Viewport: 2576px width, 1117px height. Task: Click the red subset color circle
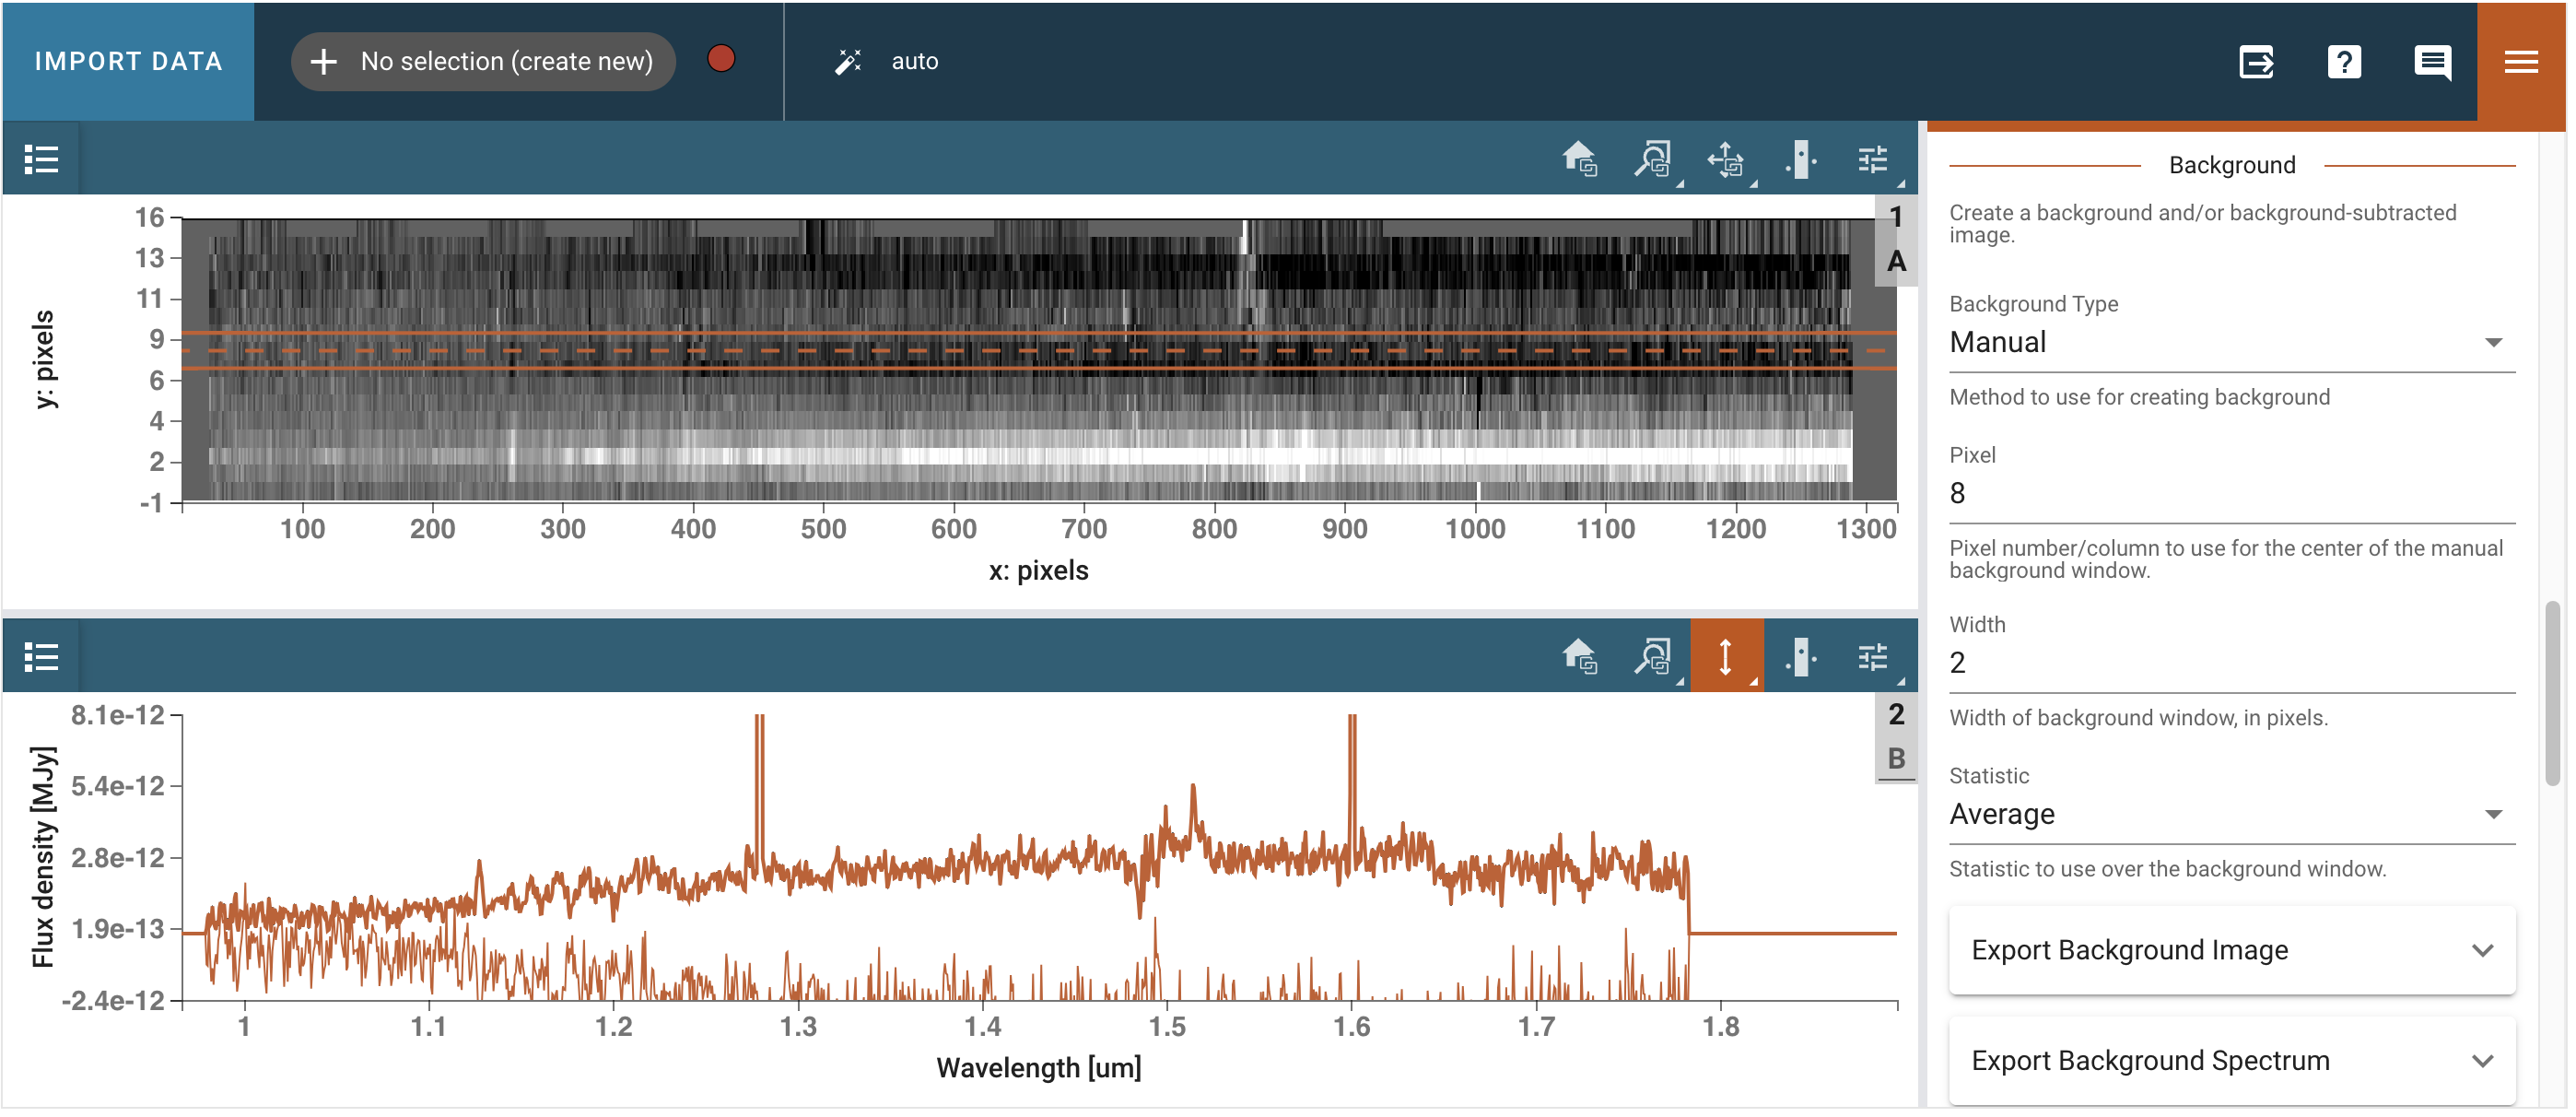721,59
